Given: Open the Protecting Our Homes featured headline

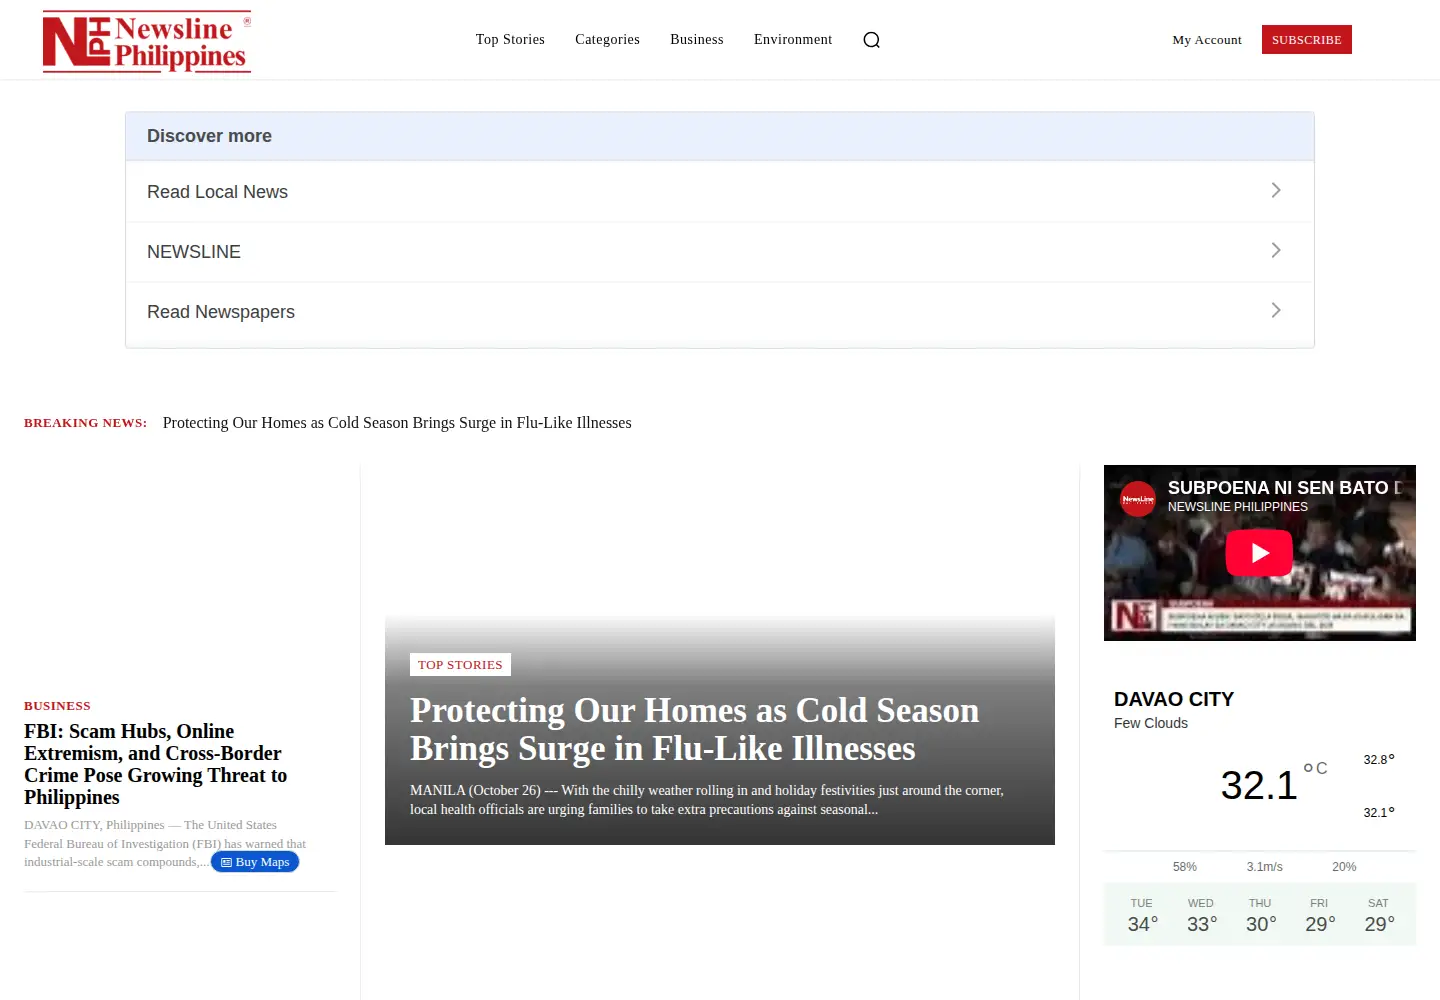Looking at the screenshot, I should (694, 729).
